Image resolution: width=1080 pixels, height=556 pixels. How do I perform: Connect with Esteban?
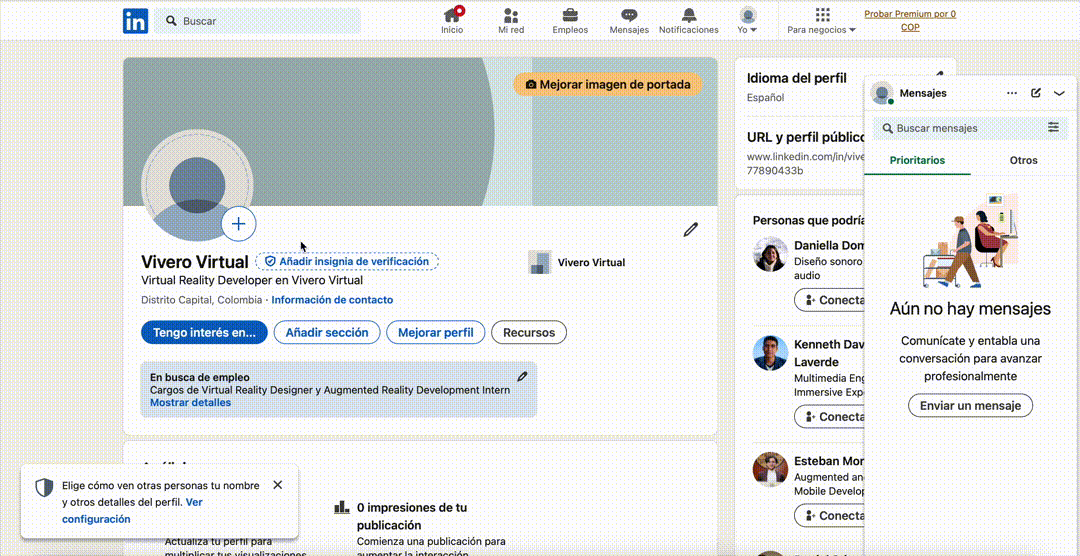pos(829,515)
